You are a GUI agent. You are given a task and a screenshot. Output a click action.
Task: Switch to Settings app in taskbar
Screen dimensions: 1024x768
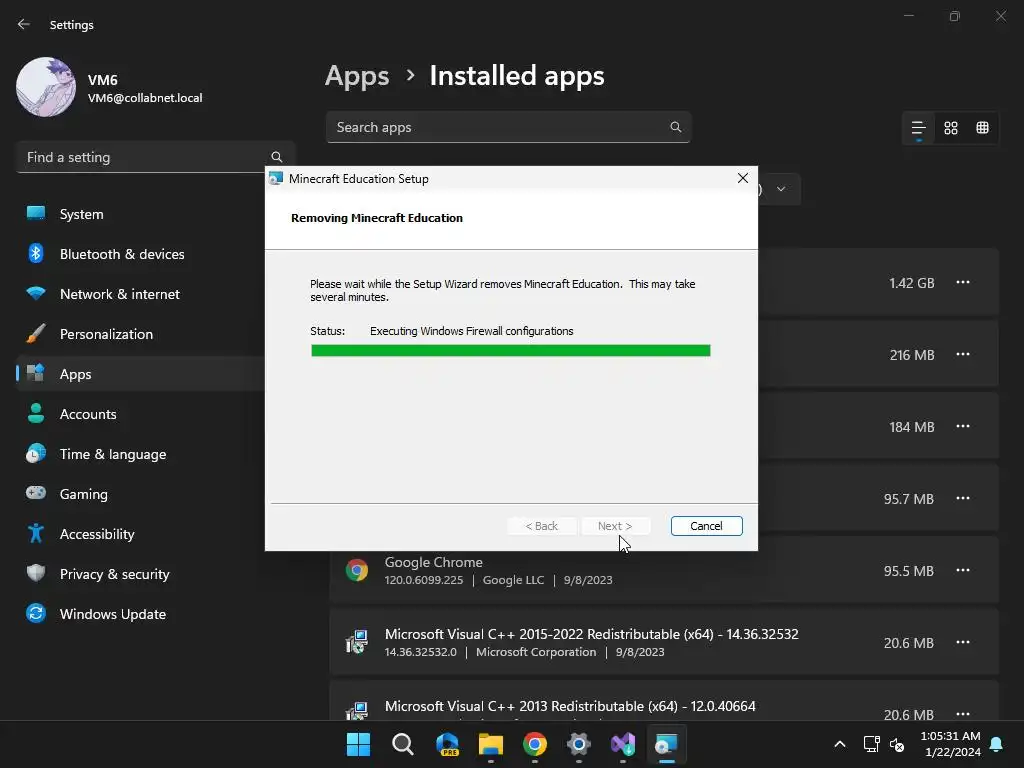[x=579, y=744]
